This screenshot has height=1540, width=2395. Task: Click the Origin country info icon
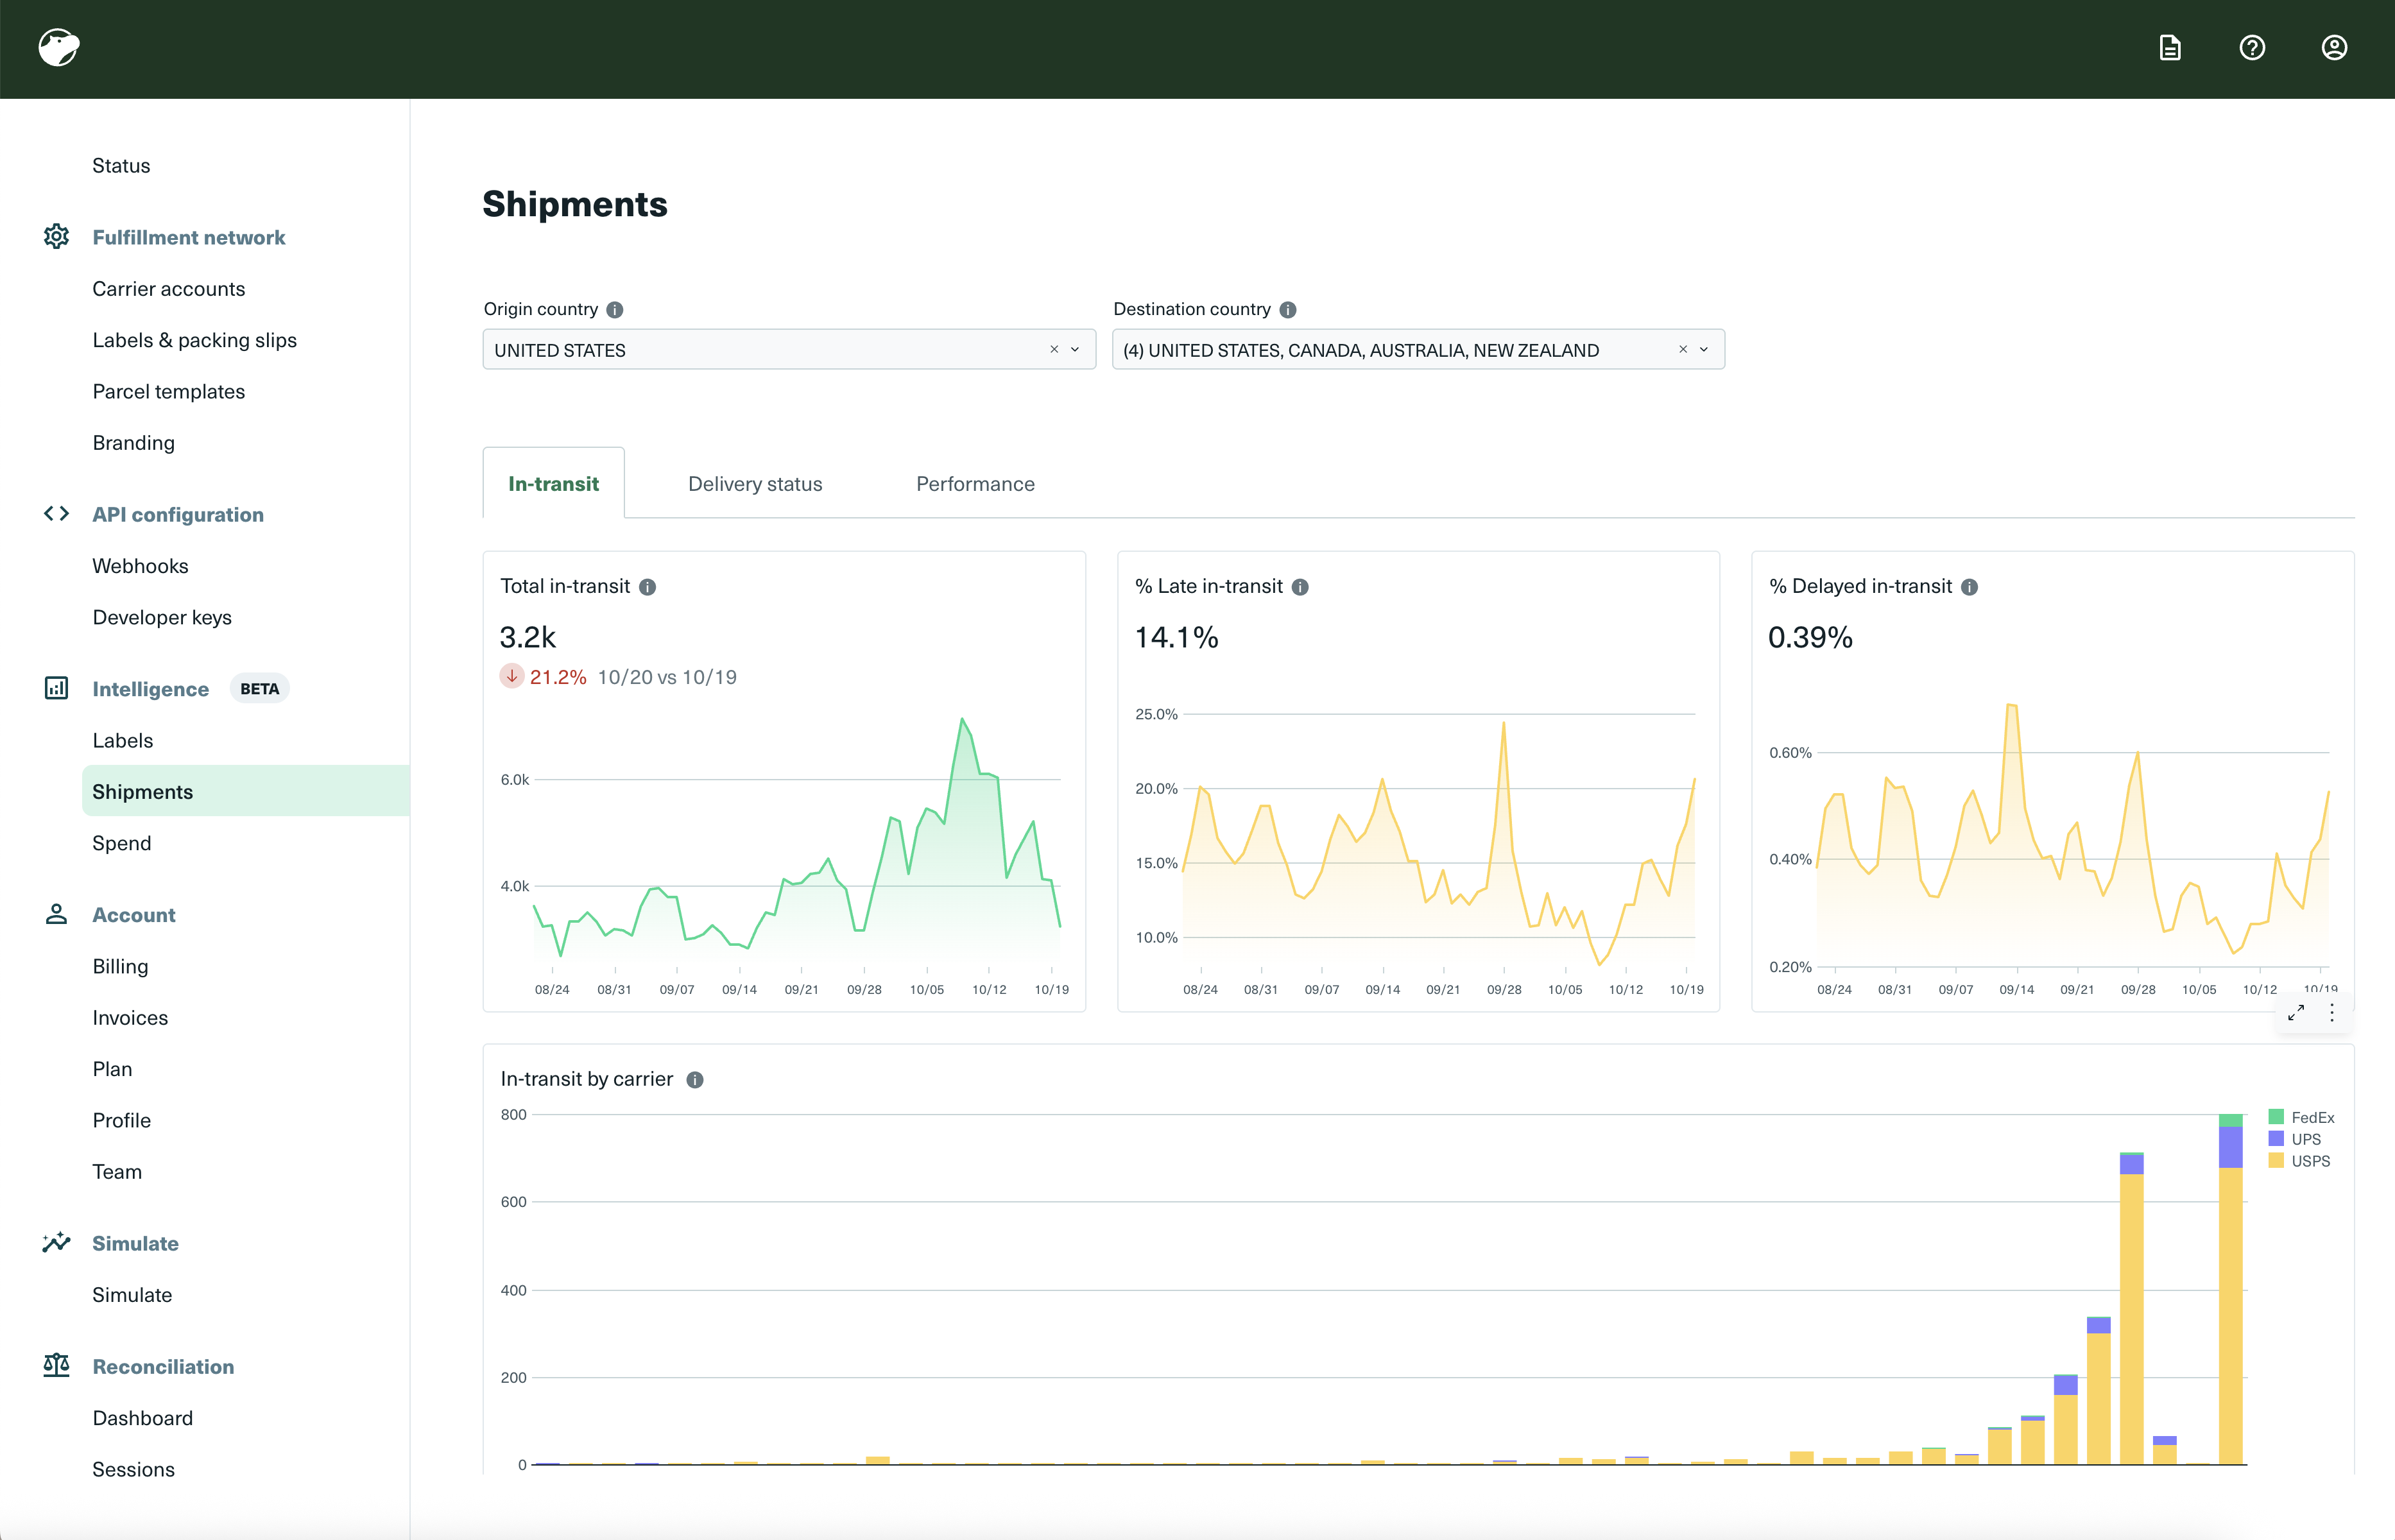click(615, 310)
